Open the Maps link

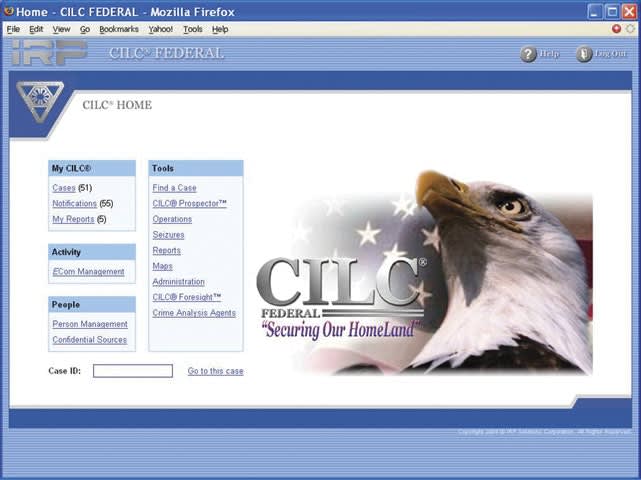[162, 266]
